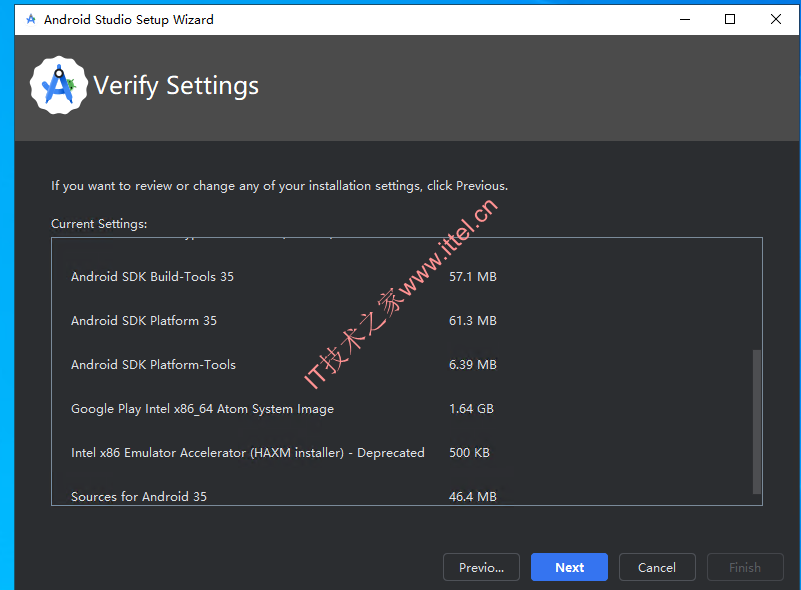Click the 1.64 GB size value
The width and height of the screenshot is (801, 590).
pyautogui.click(x=471, y=409)
